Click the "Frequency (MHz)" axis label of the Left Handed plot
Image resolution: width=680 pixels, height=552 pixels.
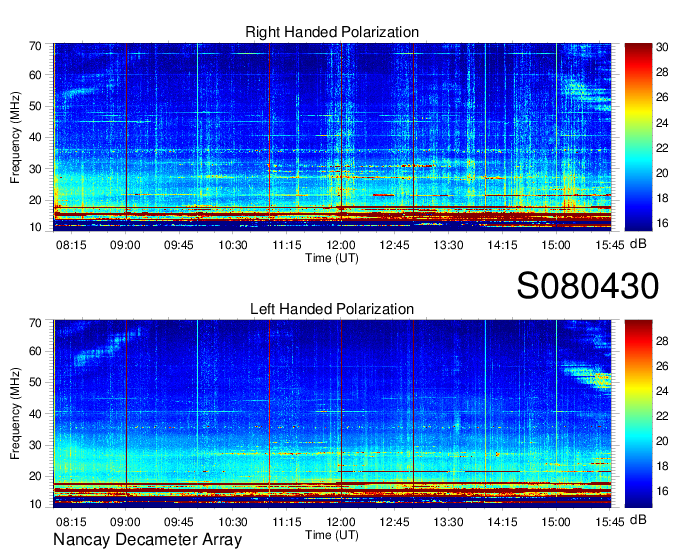click(15, 414)
